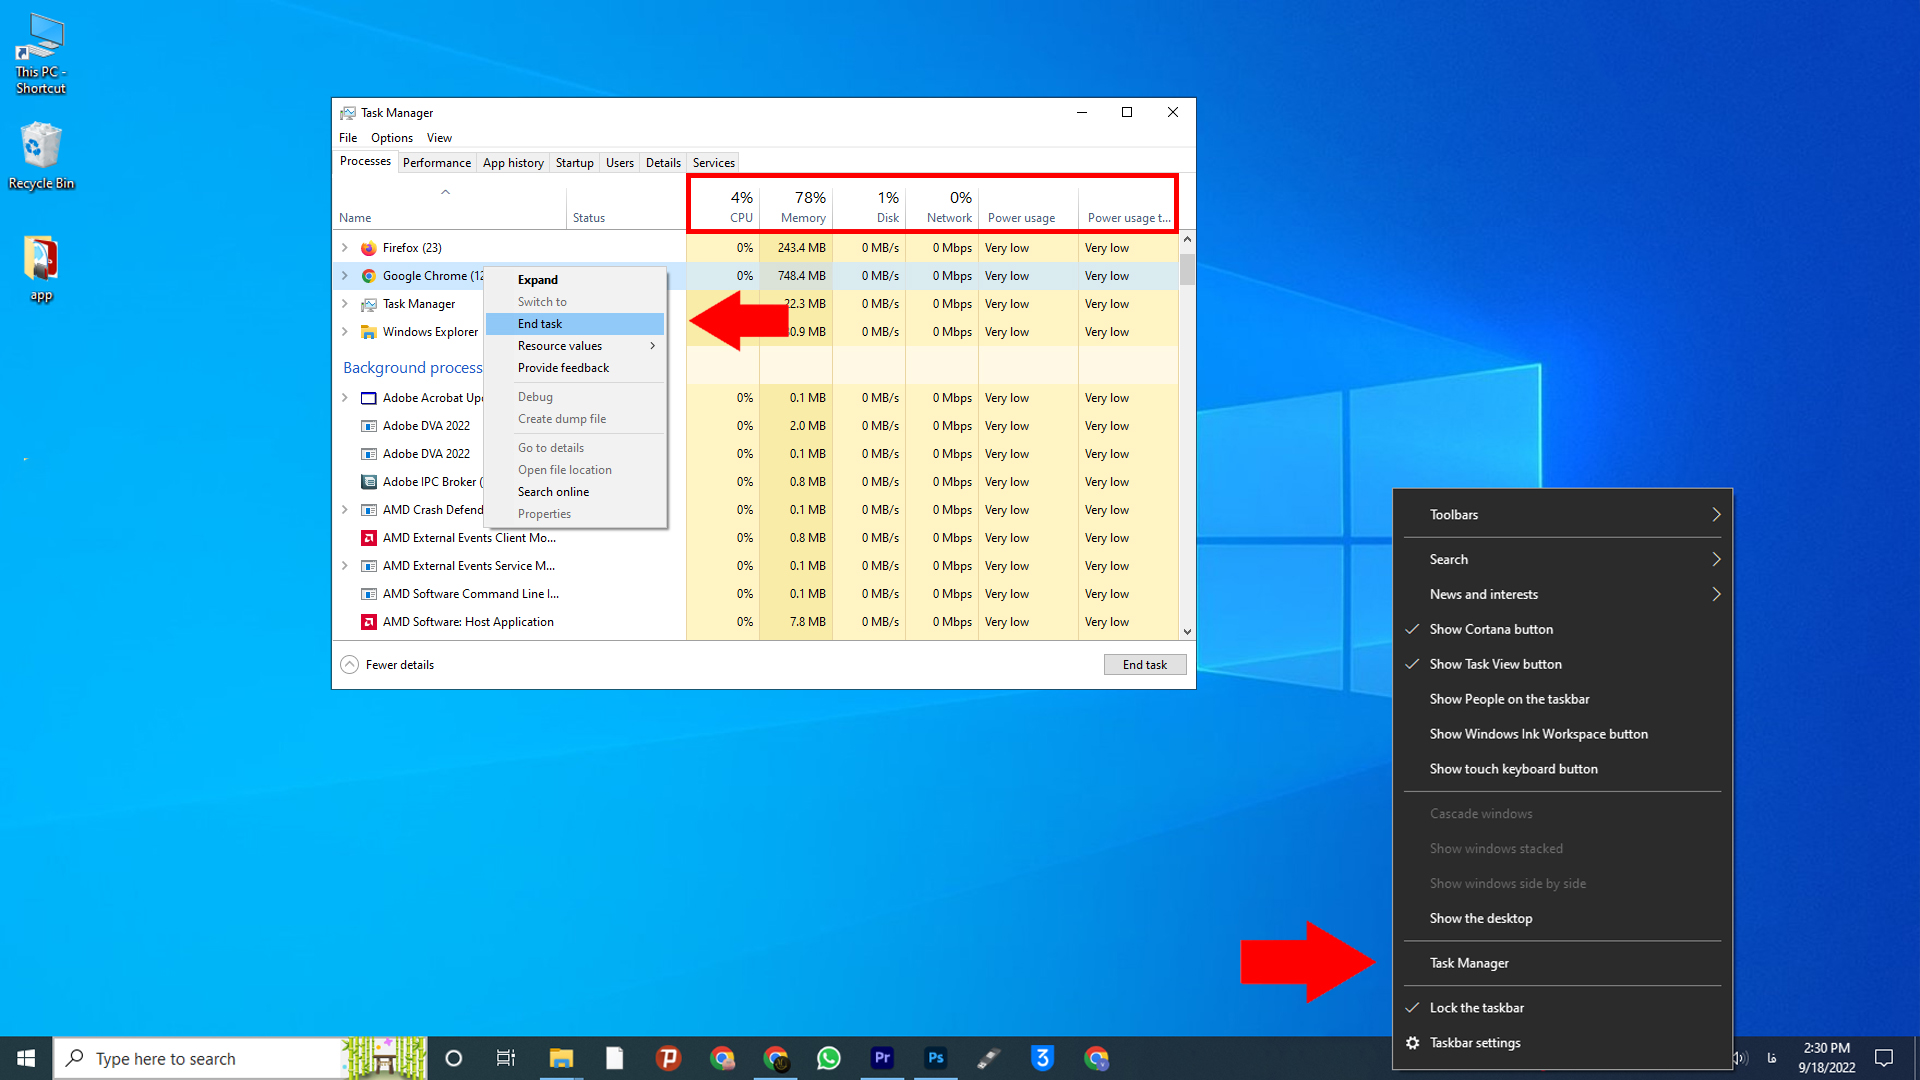The image size is (1920, 1080).
Task: Click the Task Manager title bar icon
Action: pyautogui.click(x=348, y=113)
